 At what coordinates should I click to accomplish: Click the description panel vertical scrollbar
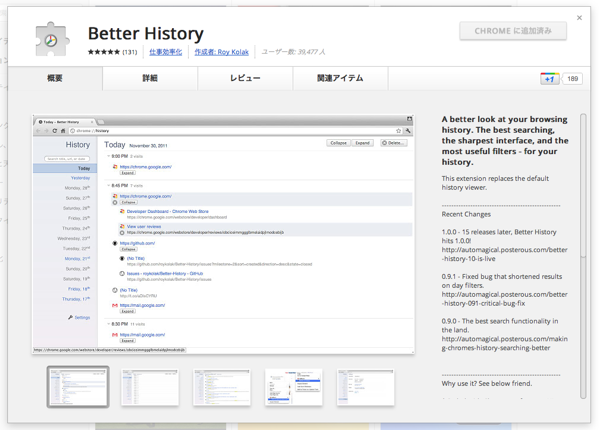(x=583, y=256)
